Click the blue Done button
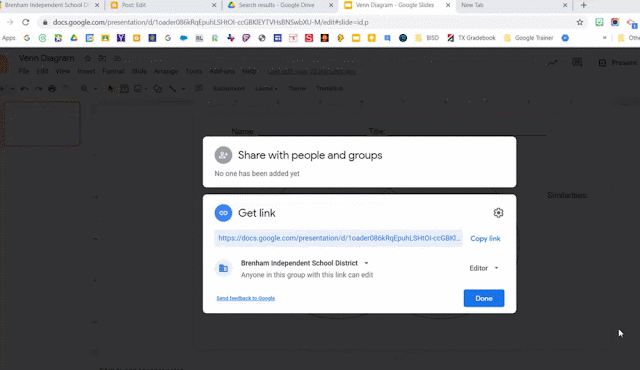 coord(484,298)
